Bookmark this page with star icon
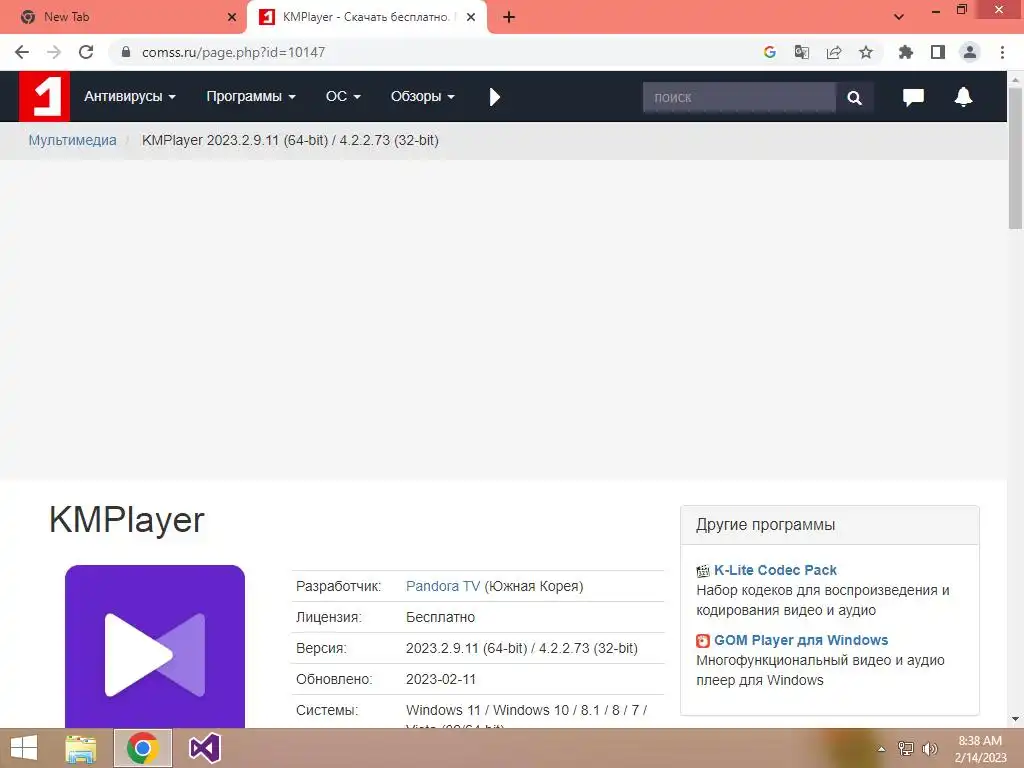The width and height of the screenshot is (1024, 768). [x=866, y=52]
